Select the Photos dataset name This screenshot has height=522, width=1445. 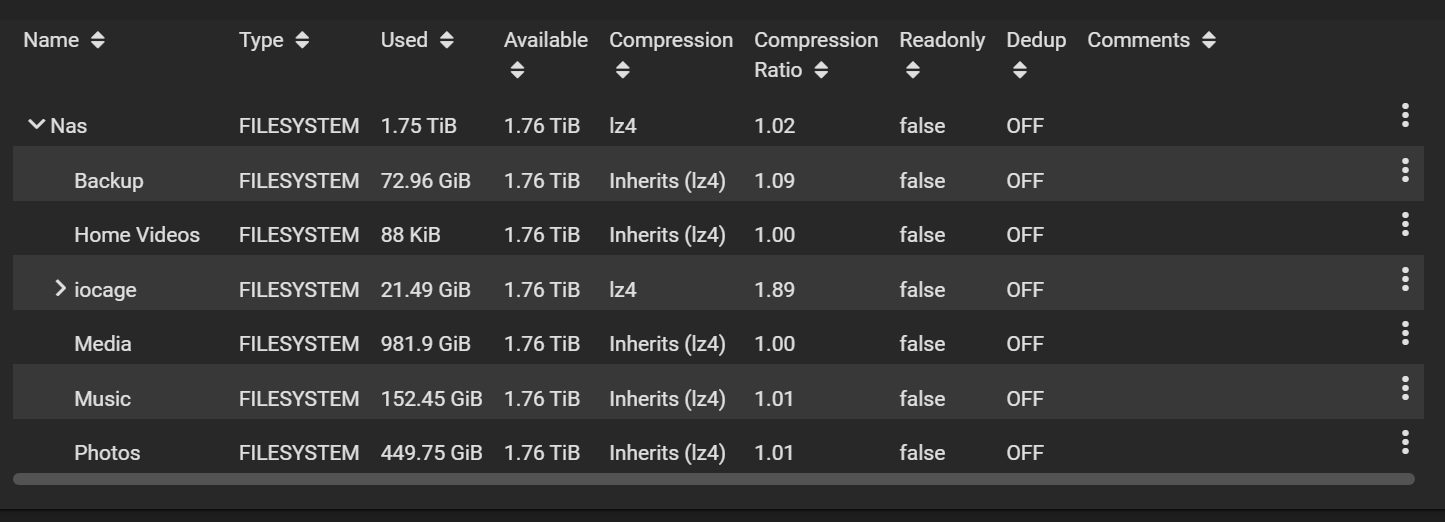click(107, 453)
